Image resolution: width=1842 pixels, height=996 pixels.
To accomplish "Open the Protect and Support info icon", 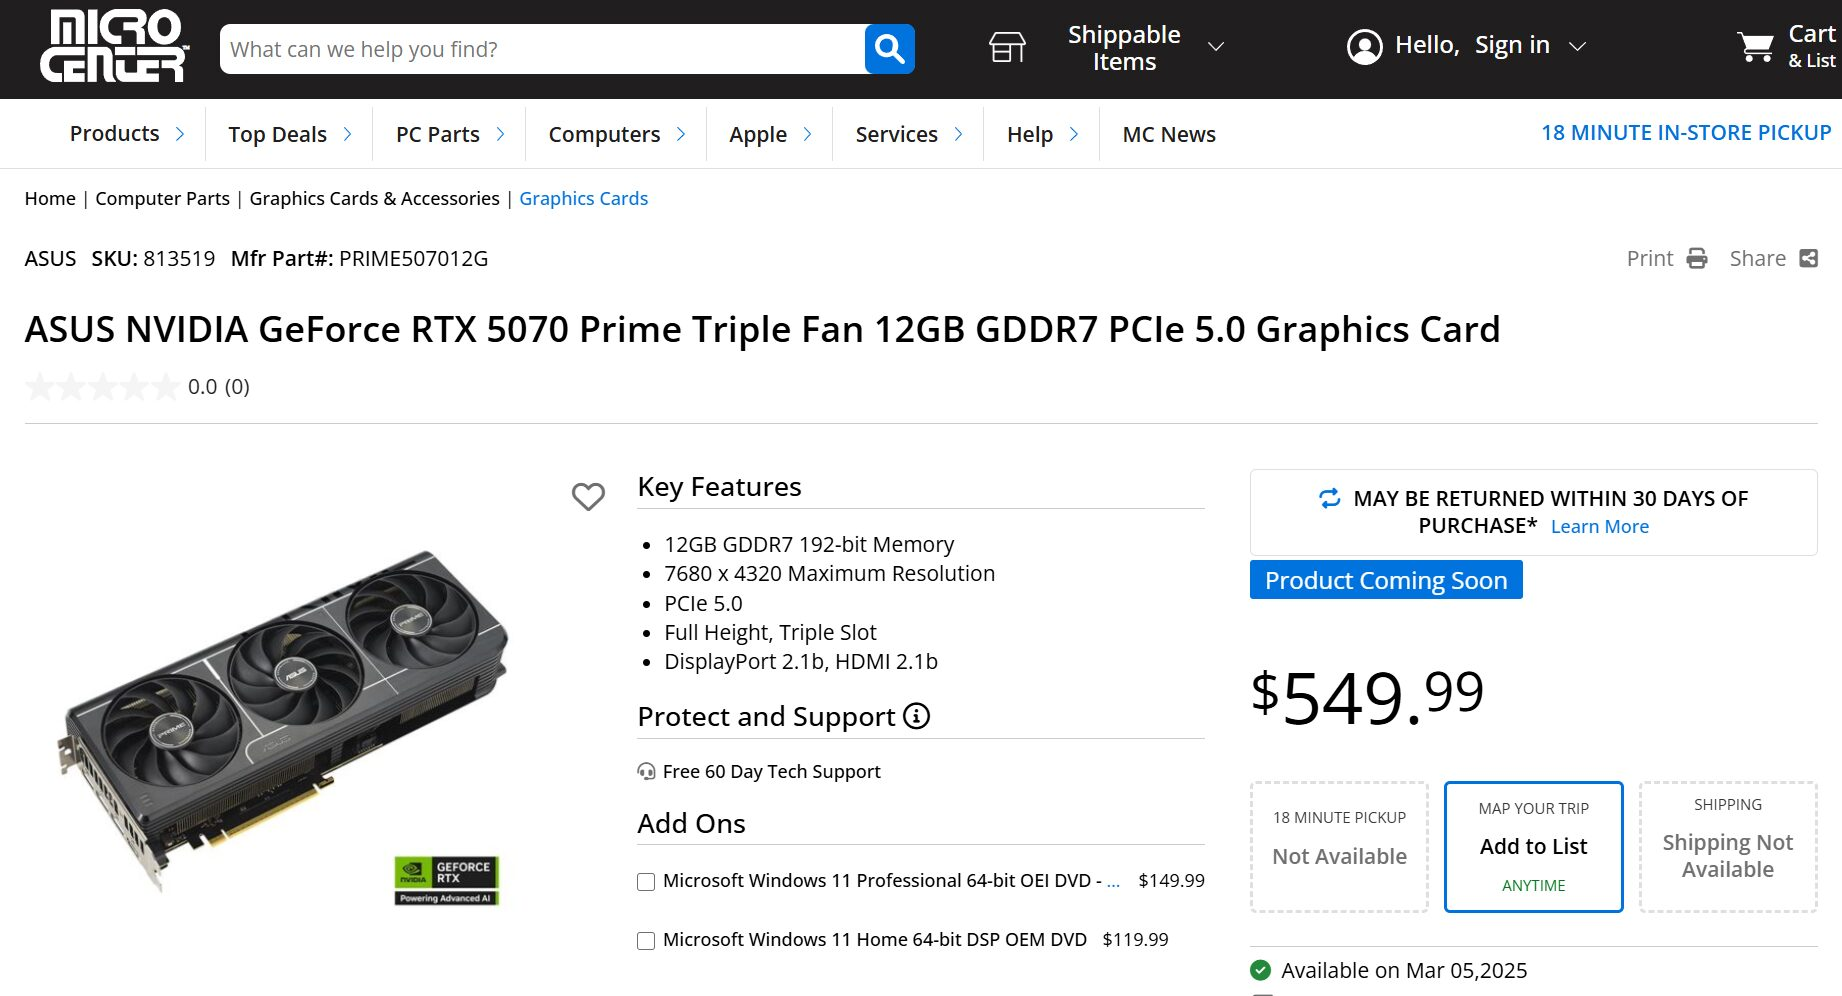I will coord(916,716).
